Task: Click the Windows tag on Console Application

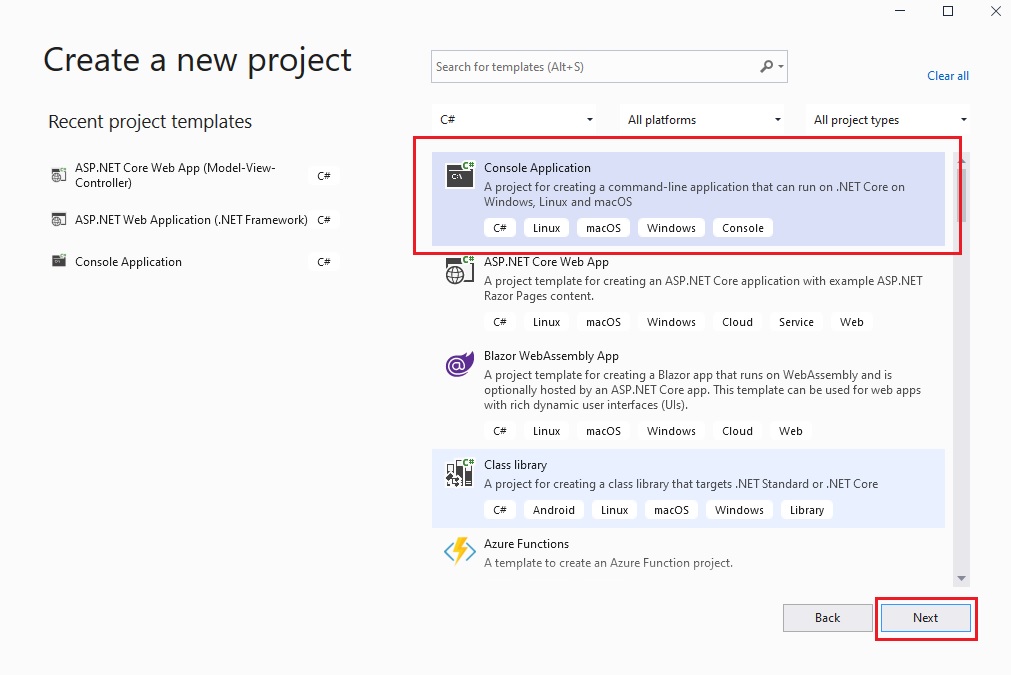Action: (x=671, y=228)
